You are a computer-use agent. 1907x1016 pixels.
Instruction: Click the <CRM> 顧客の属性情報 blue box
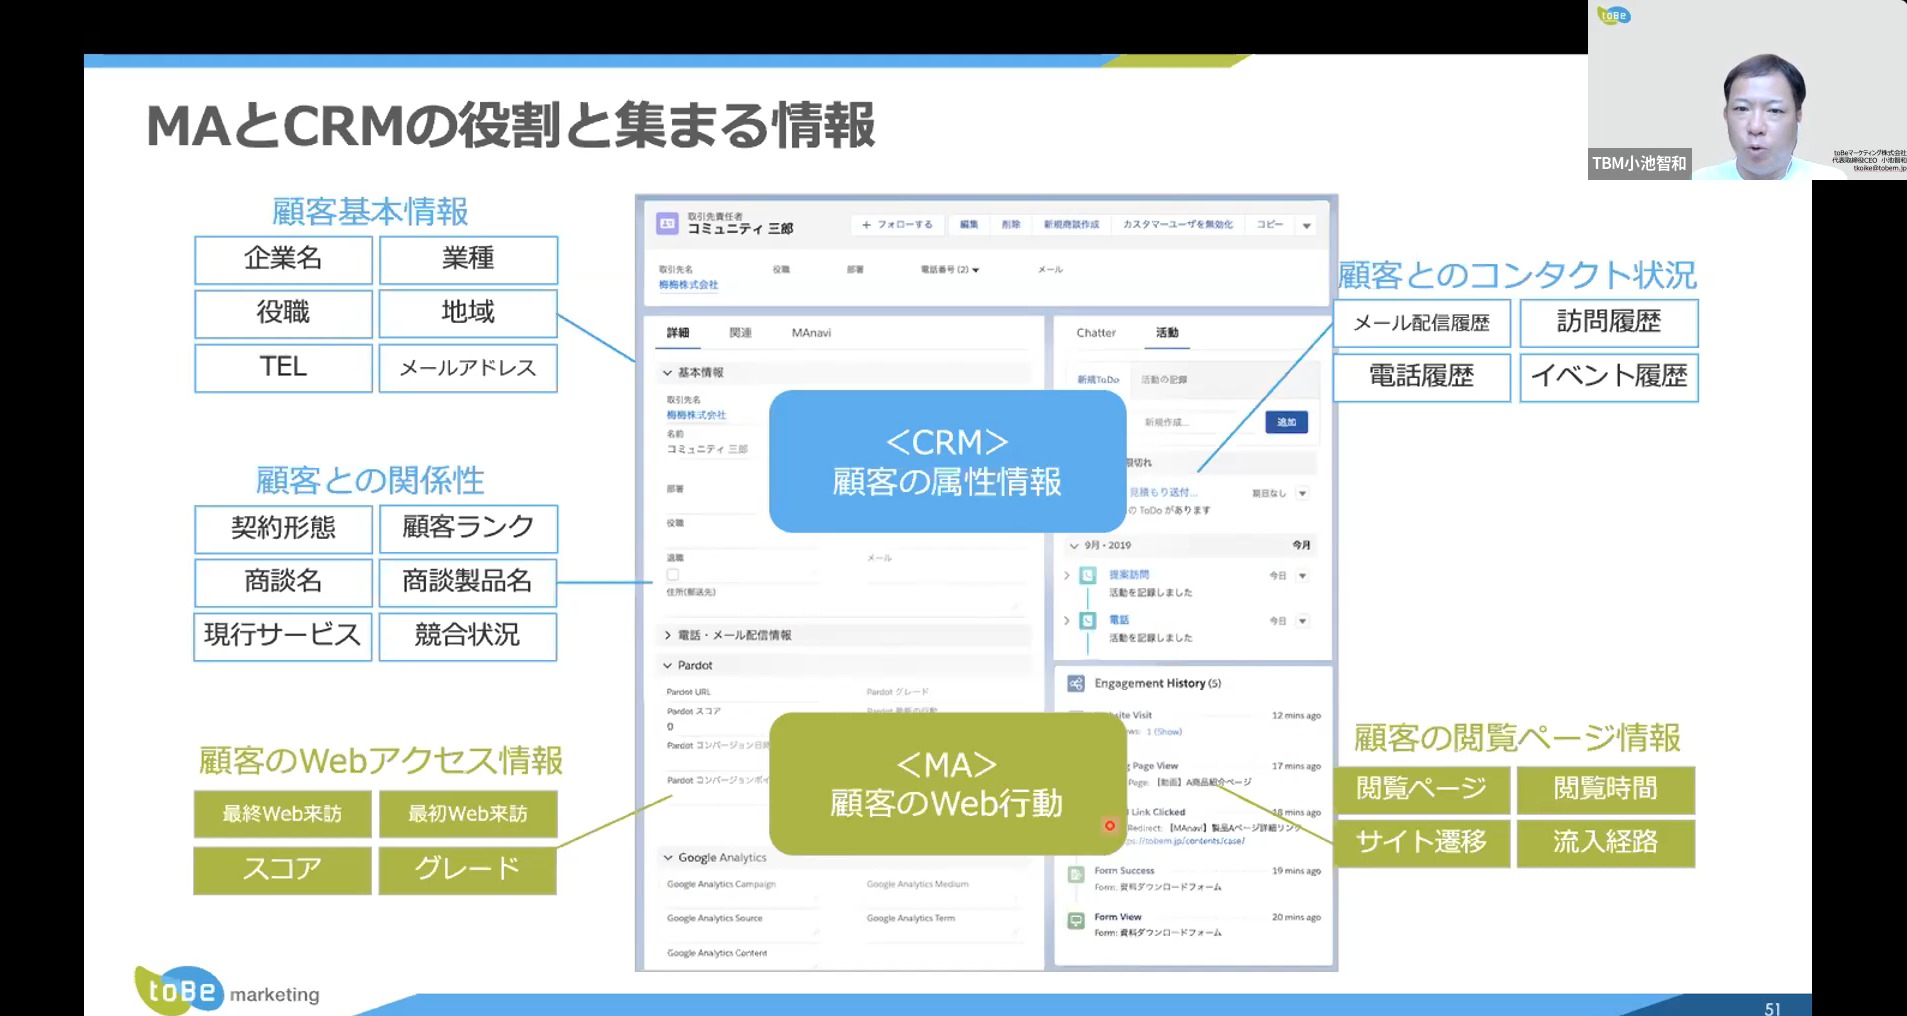pos(947,461)
